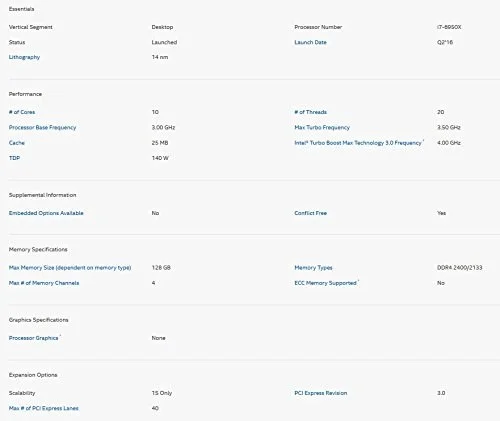
Task: Select the Processor Number value i7-6950X
Action: click(449, 27)
